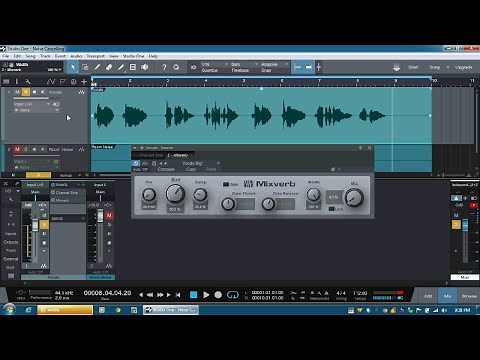Open the Song dropdown arrow at top right
The image size is (480, 360).
448,67
